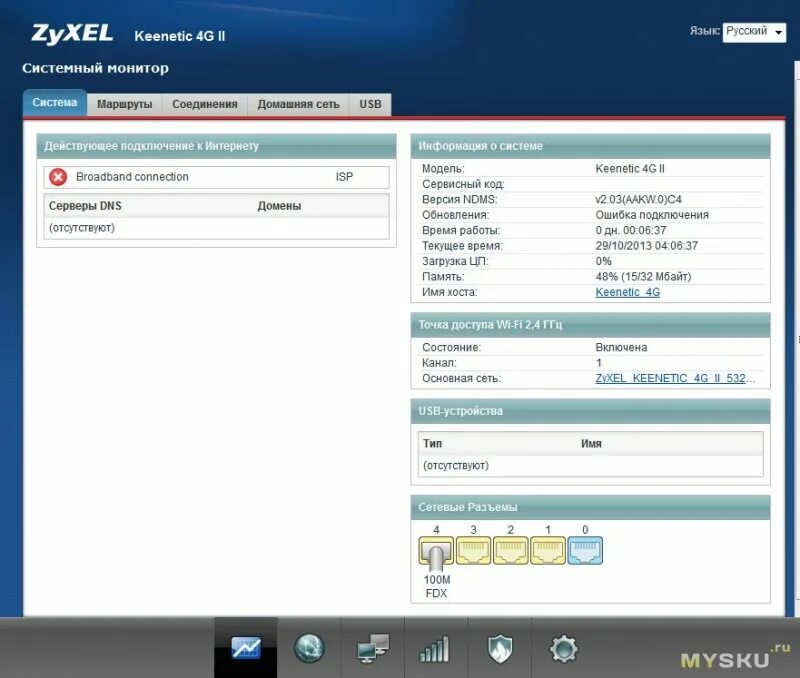The height and width of the screenshot is (678, 800).
Task: Click network port 3 icon
Action: click(473, 550)
